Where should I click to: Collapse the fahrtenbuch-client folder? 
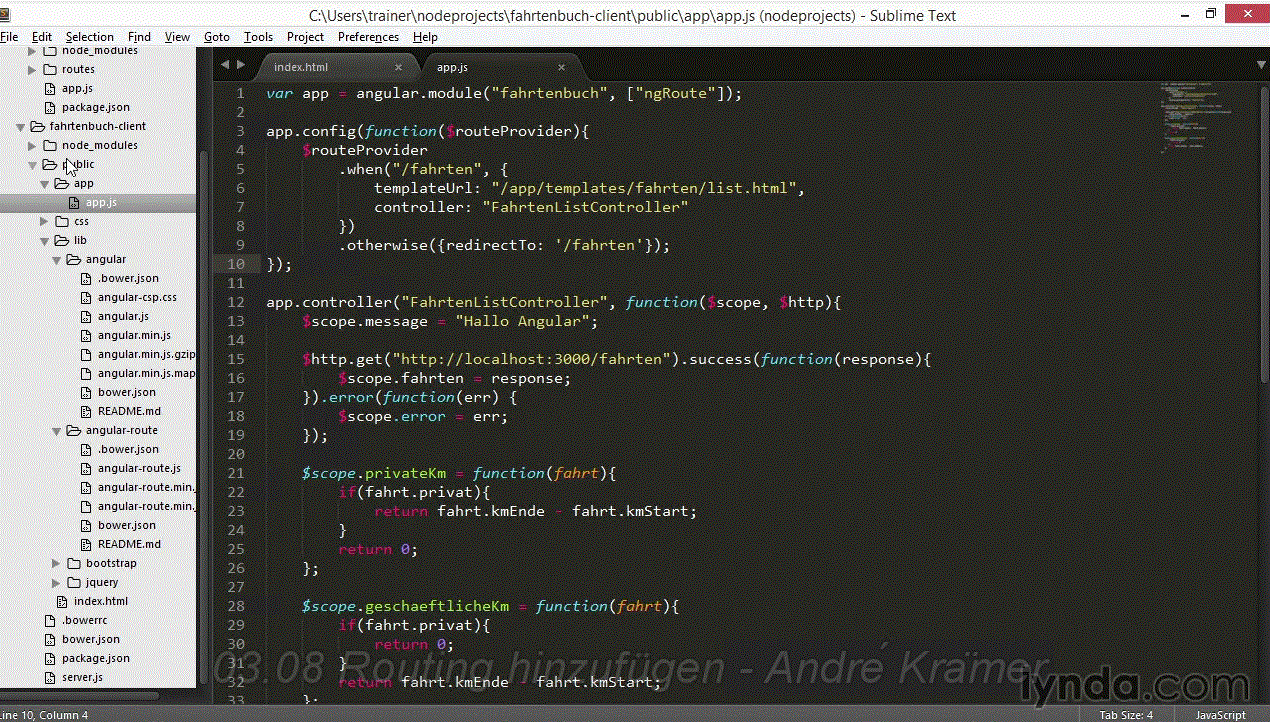(x=21, y=127)
